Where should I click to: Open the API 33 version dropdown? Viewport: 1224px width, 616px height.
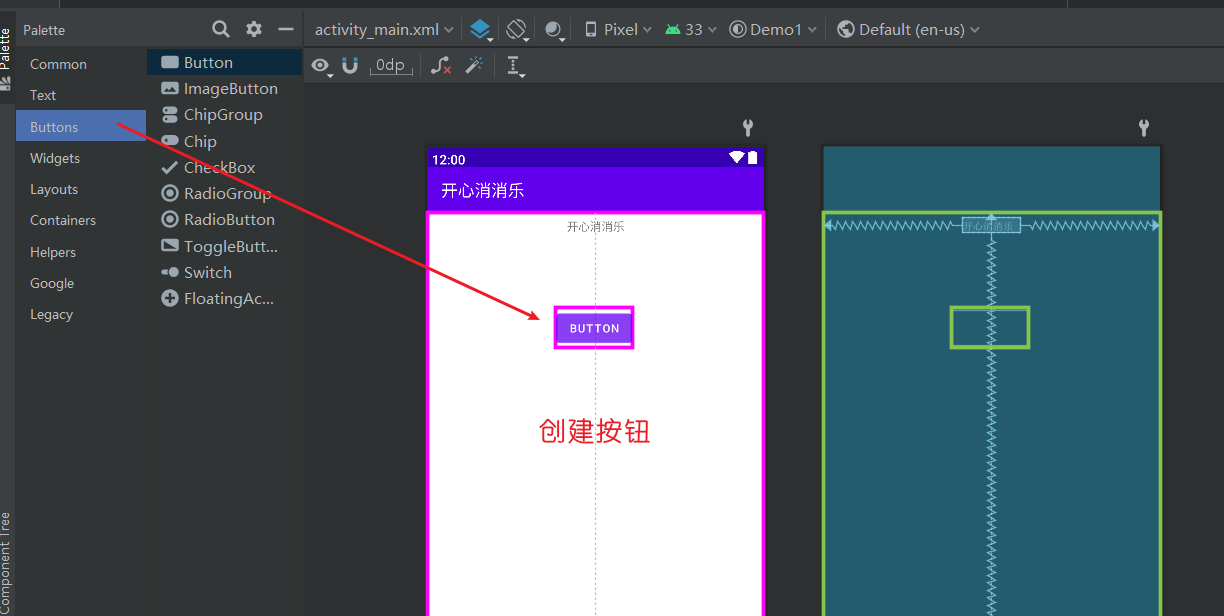coord(689,29)
